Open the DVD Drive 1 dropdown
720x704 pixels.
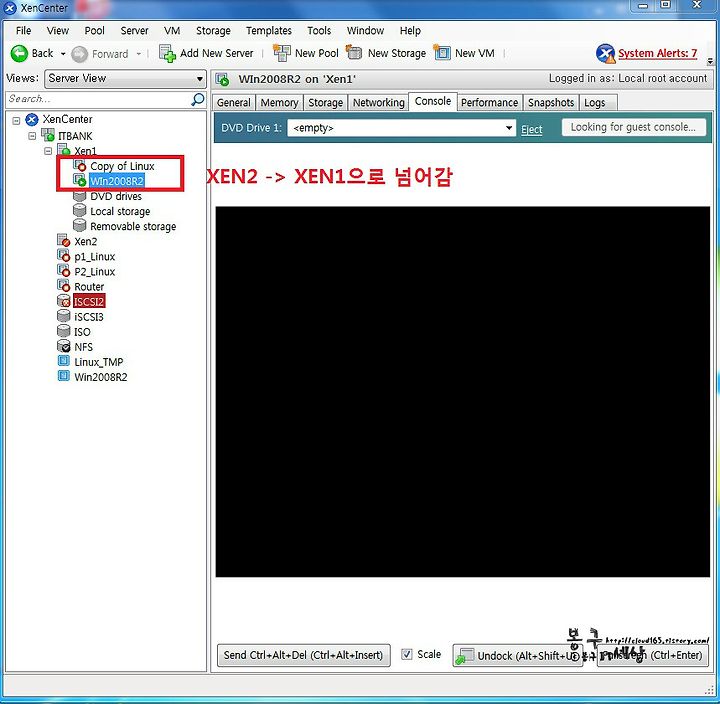tap(401, 128)
